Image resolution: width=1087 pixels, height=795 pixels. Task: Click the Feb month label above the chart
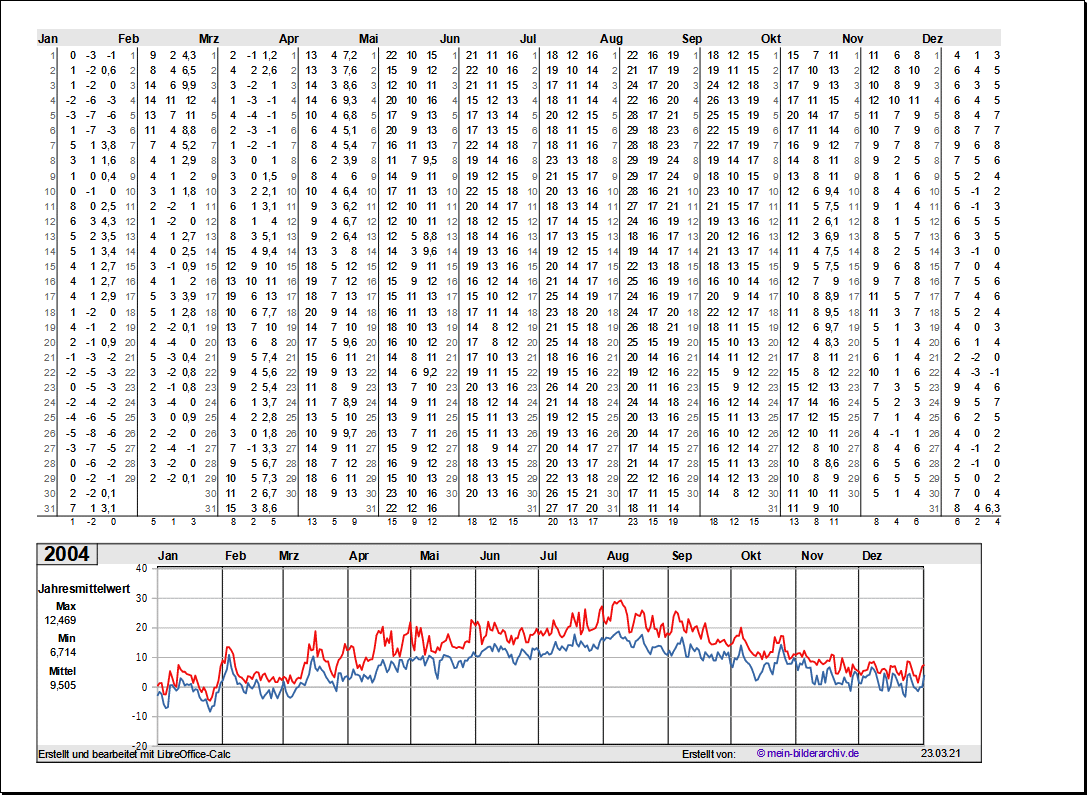coord(235,556)
